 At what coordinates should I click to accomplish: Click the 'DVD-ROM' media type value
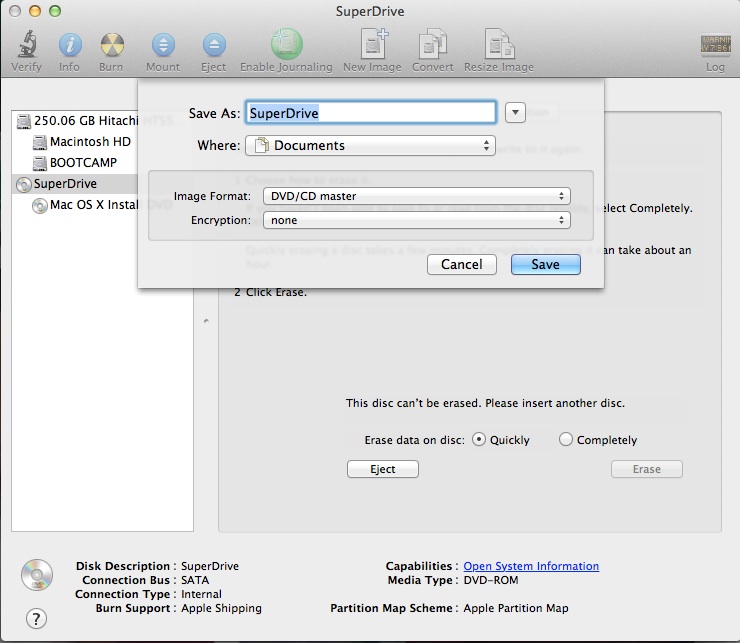tap(491, 580)
